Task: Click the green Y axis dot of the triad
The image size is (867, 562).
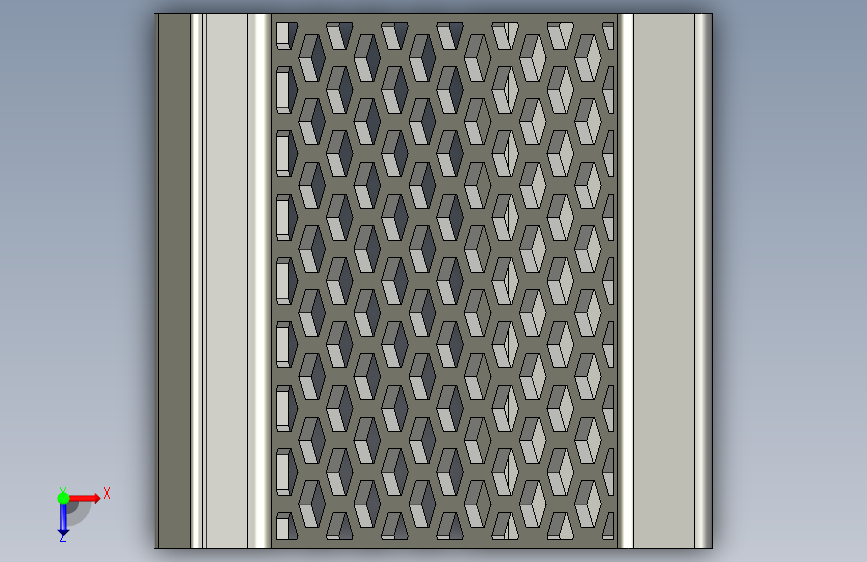Action: coord(63,498)
